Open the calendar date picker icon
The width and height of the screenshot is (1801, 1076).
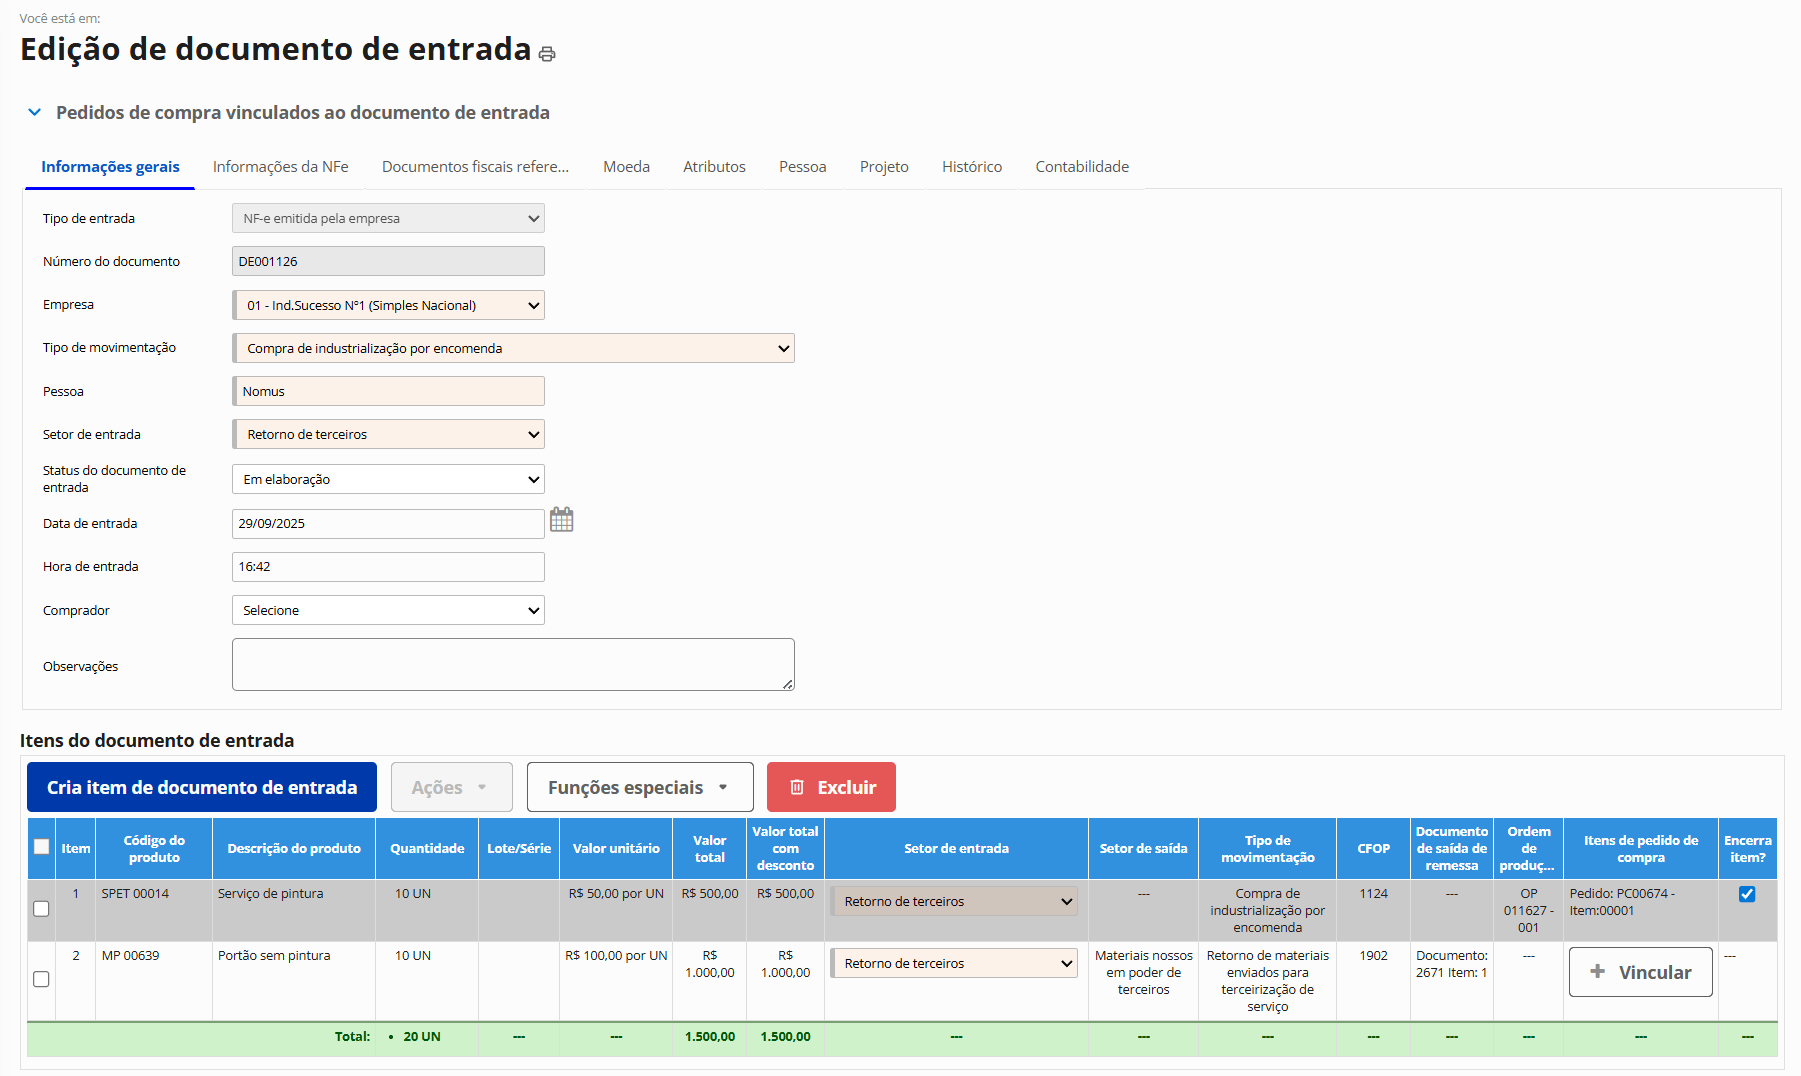click(561, 520)
